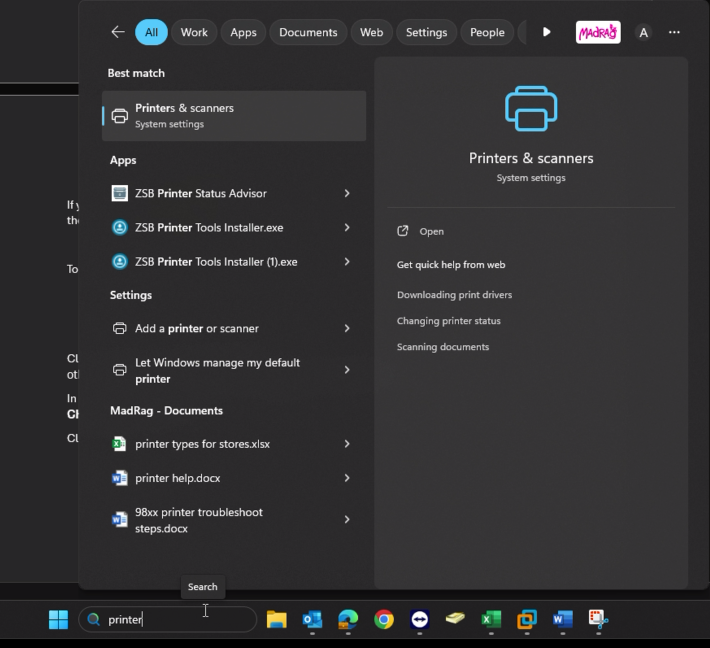Open VMware-style overlapping squares taskbar app
Image resolution: width=710 pixels, height=648 pixels.
(527, 619)
